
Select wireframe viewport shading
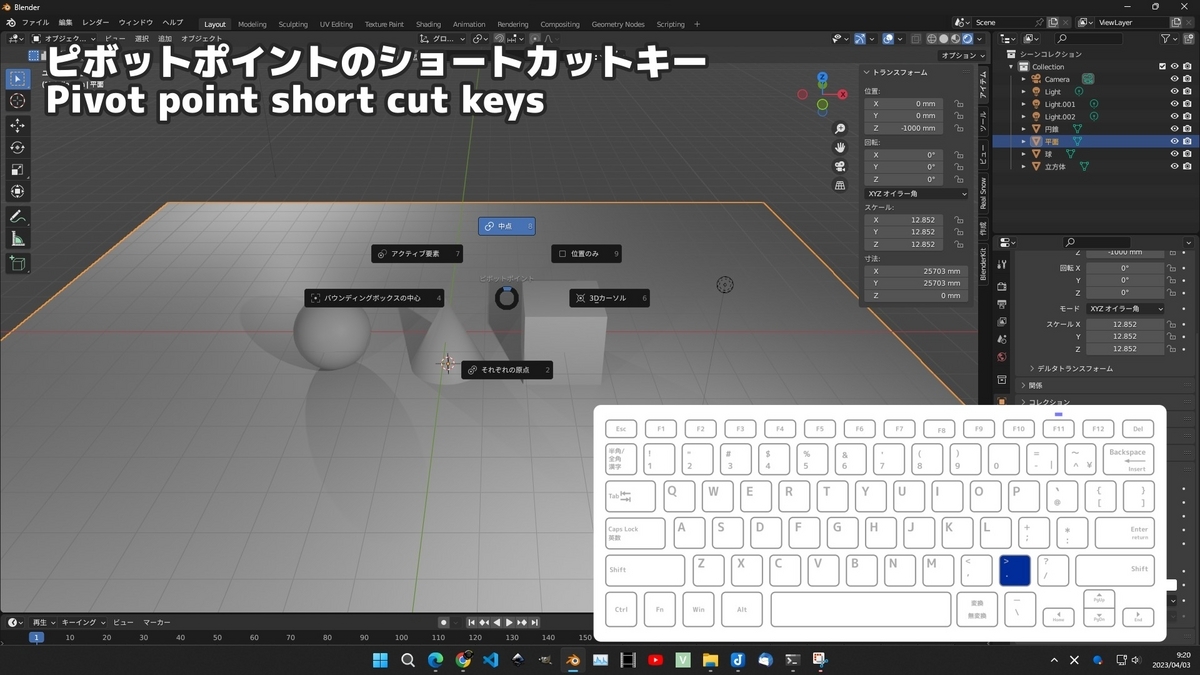931,39
